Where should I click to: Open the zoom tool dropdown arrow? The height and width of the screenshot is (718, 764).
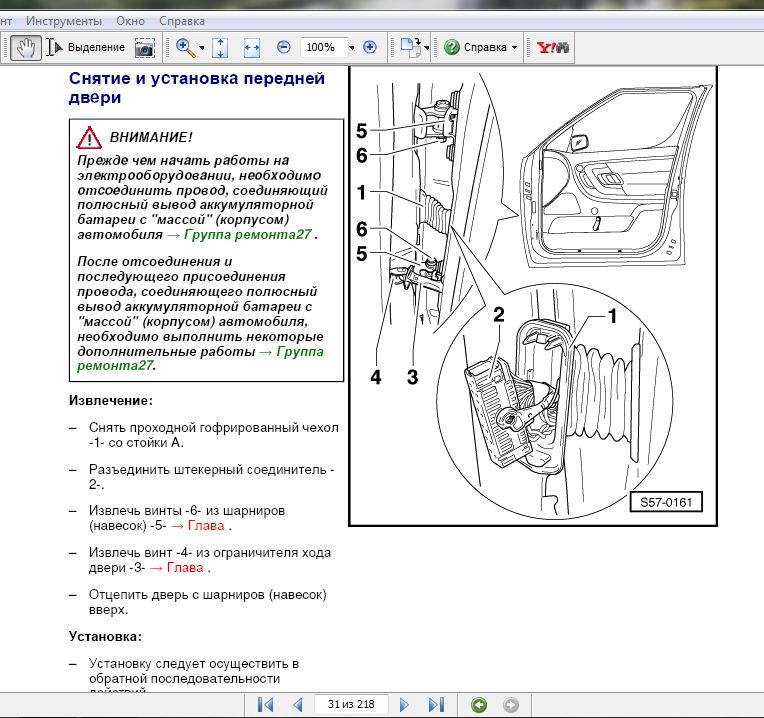click(202, 48)
